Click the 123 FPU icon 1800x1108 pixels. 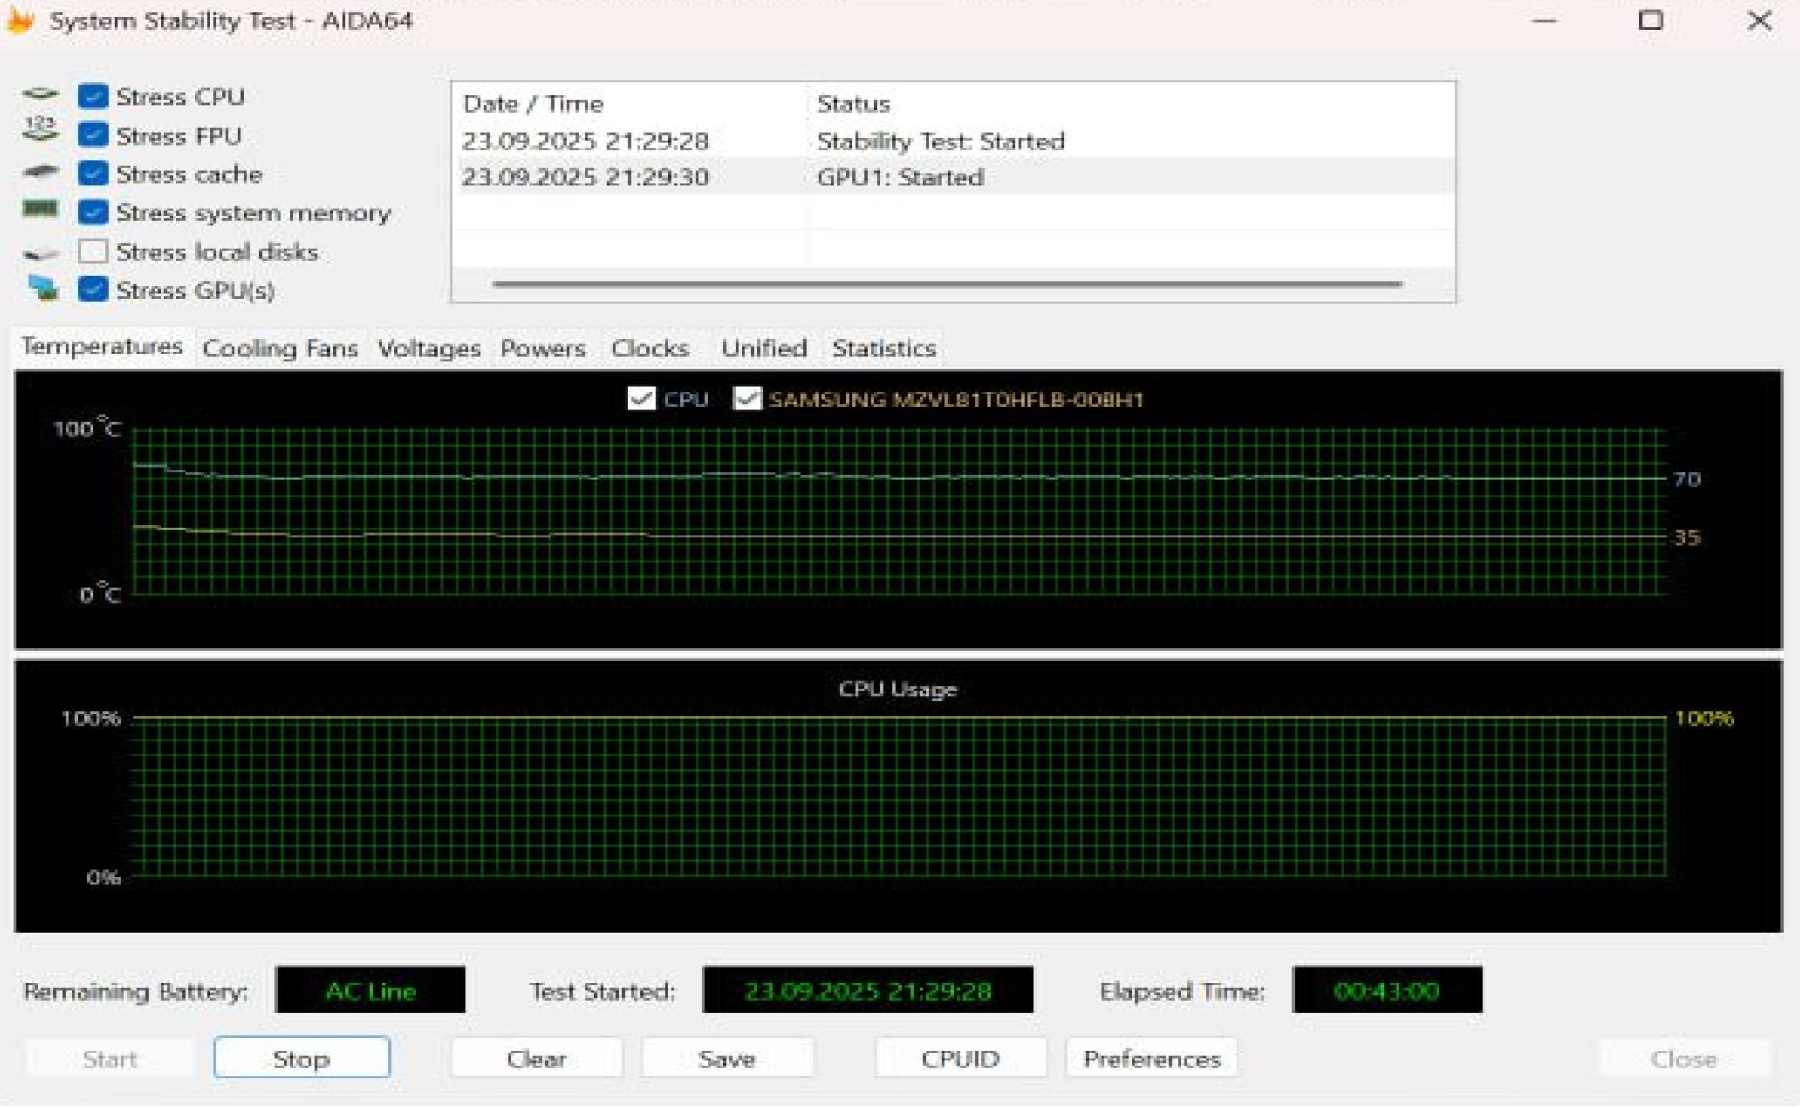pos(40,130)
